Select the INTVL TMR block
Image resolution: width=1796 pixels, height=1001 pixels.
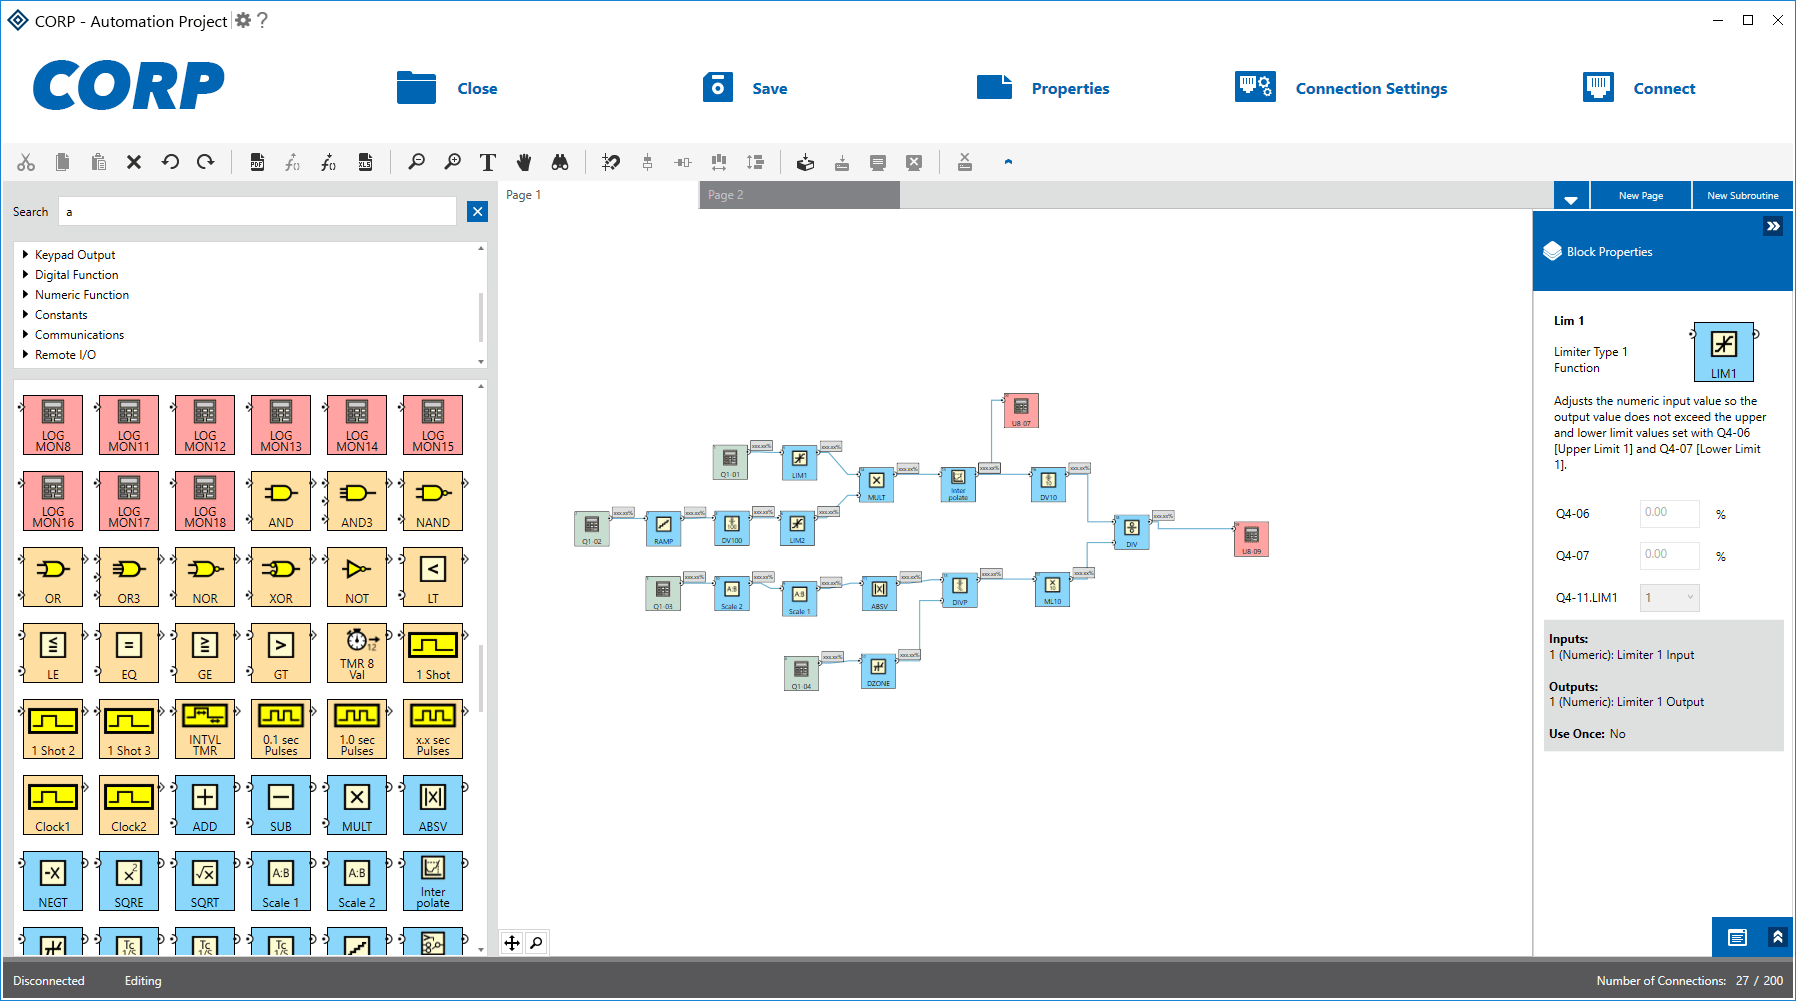205,729
